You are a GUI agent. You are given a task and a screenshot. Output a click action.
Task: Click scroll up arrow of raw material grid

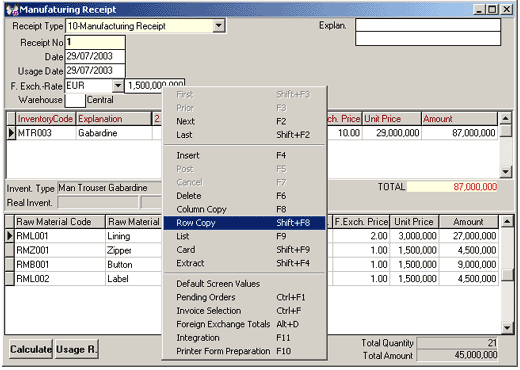click(x=507, y=221)
